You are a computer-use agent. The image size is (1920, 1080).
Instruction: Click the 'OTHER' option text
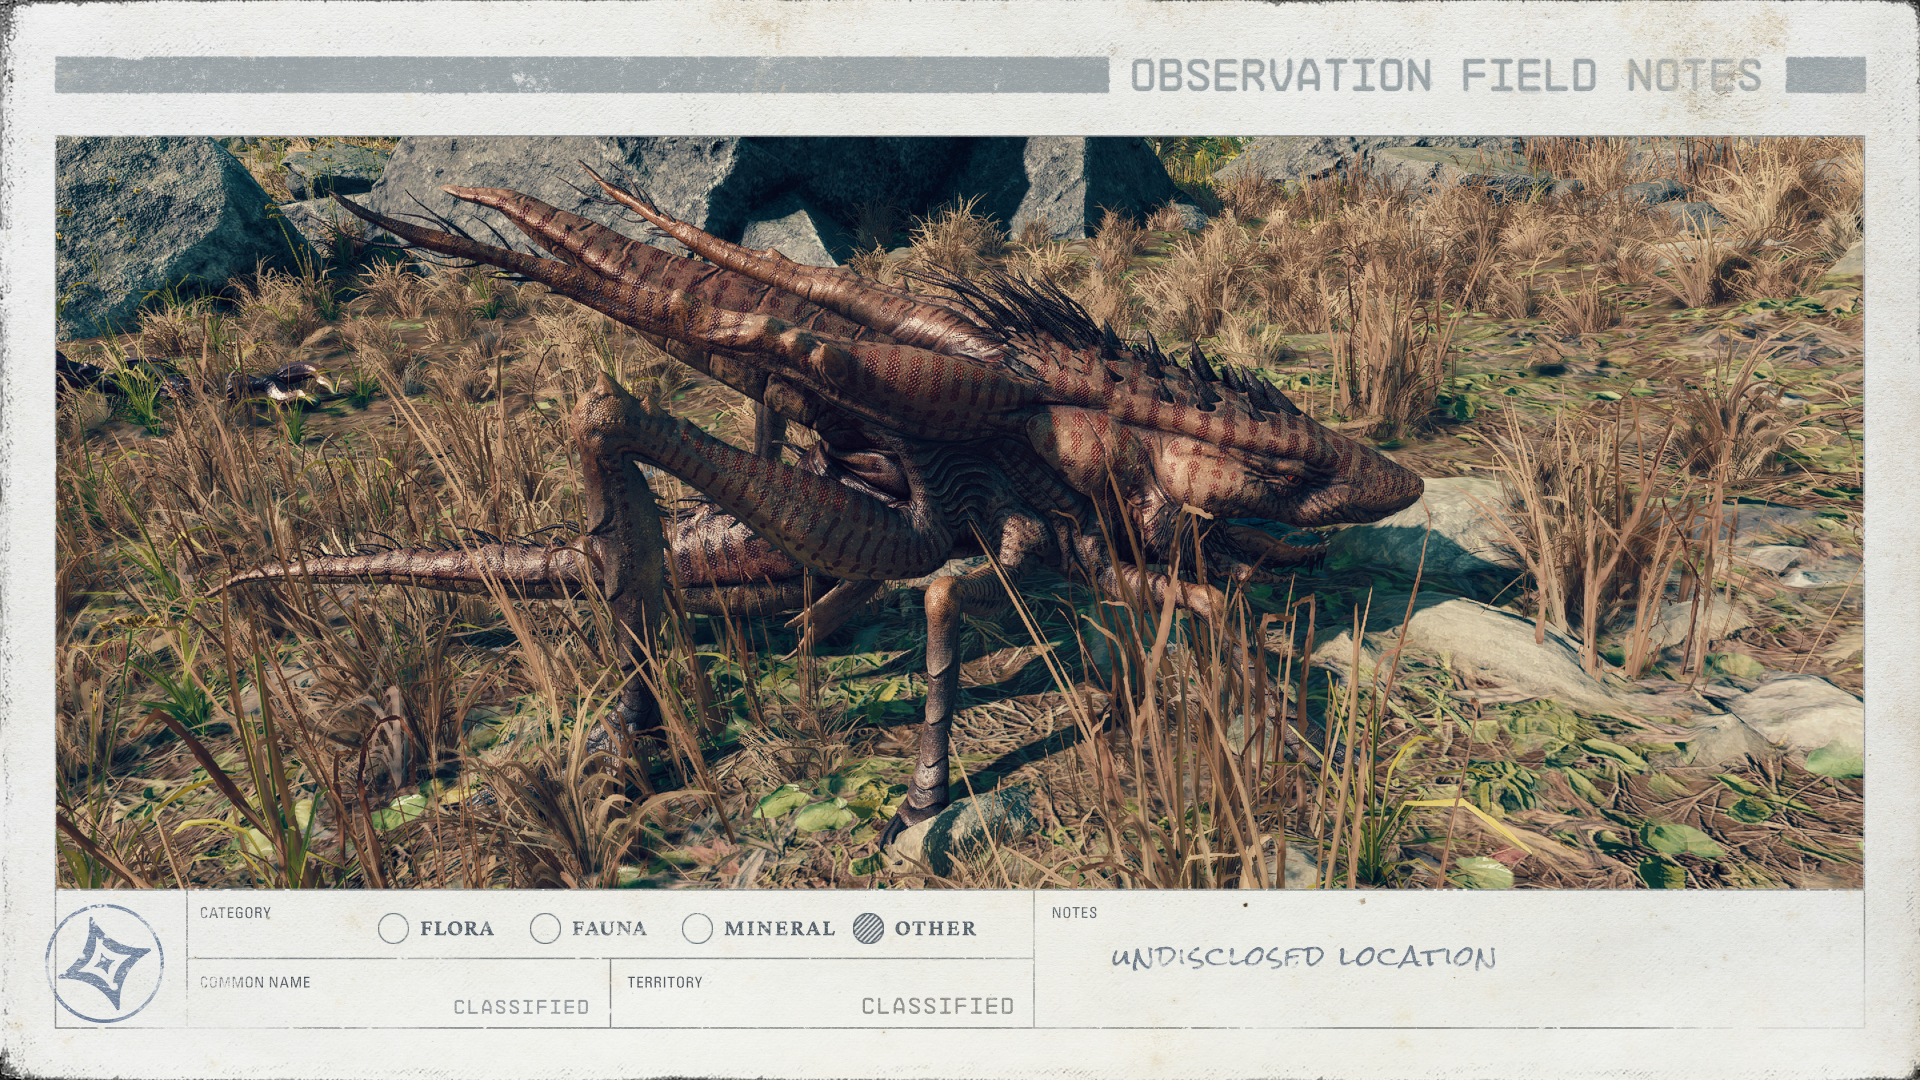pyautogui.click(x=935, y=929)
